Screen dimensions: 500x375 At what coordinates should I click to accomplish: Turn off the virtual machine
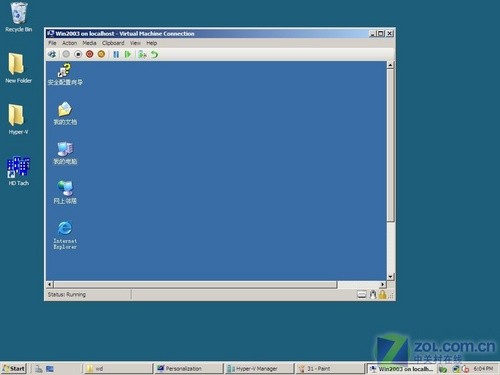(x=78, y=54)
